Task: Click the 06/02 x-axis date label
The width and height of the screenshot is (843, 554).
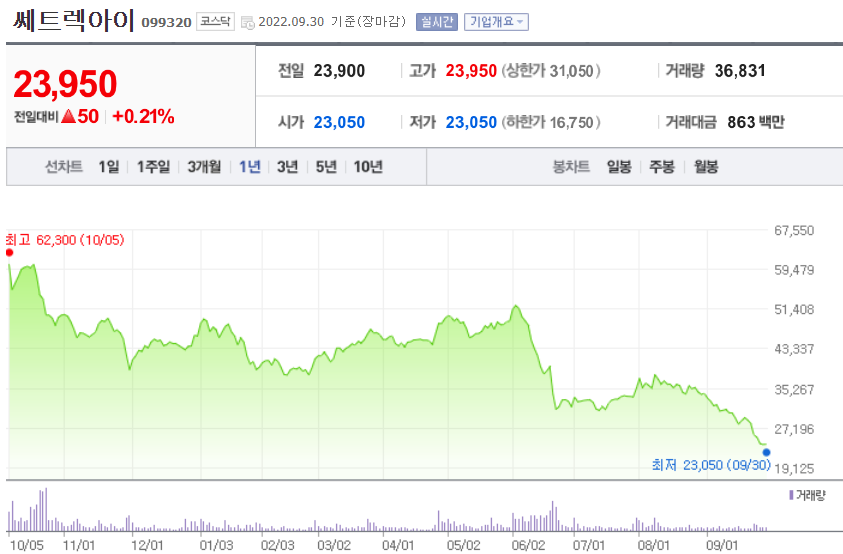Action: tap(528, 545)
